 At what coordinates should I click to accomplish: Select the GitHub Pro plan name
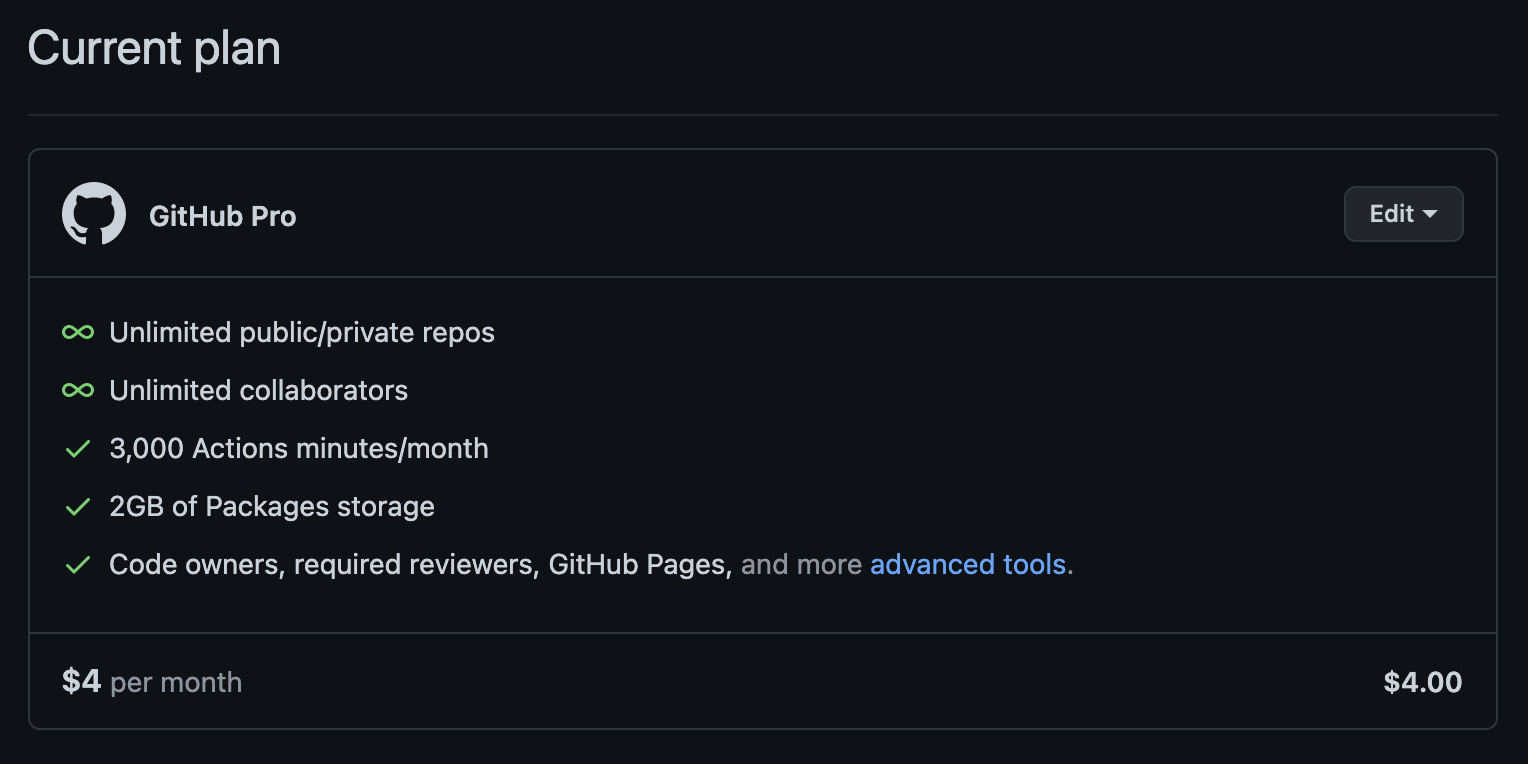tap(223, 217)
